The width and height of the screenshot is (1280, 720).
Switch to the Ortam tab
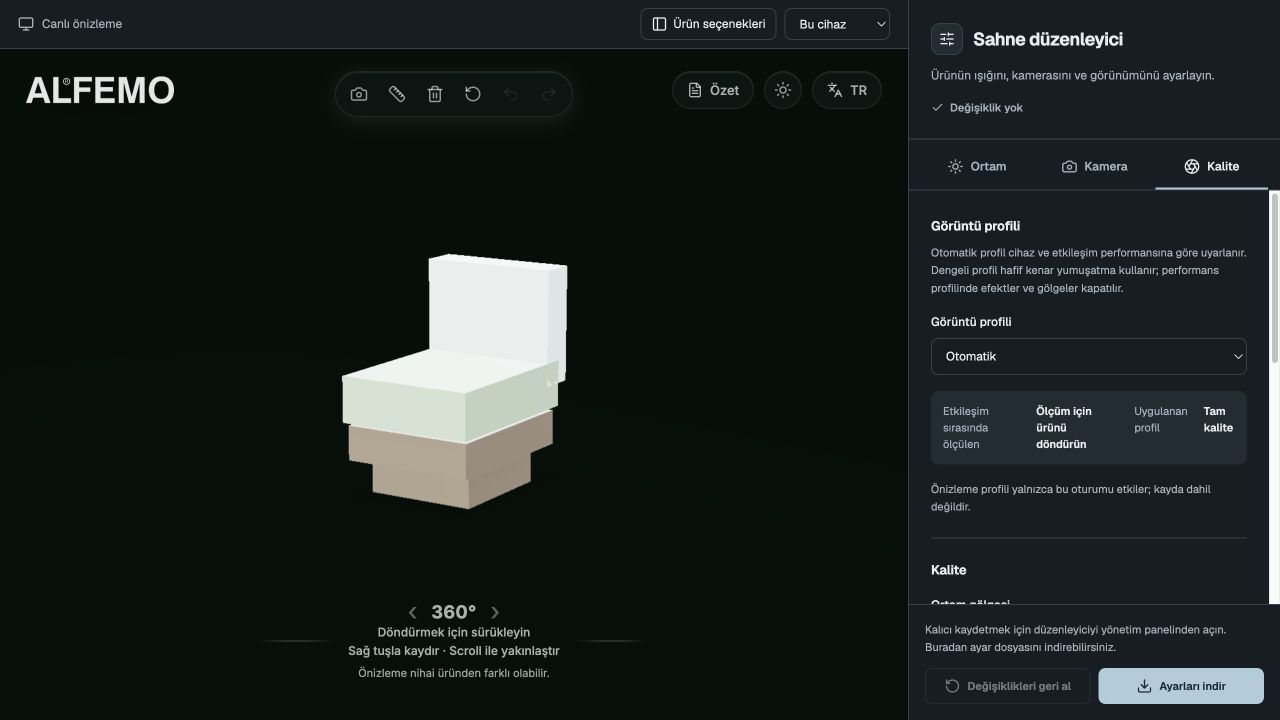(977, 166)
